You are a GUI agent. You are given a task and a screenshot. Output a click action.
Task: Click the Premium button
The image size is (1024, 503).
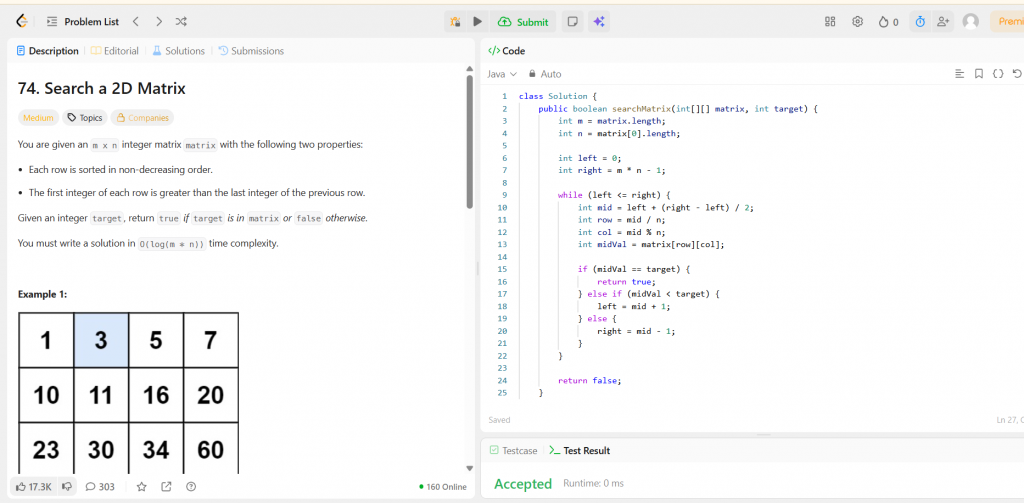click(1007, 22)
